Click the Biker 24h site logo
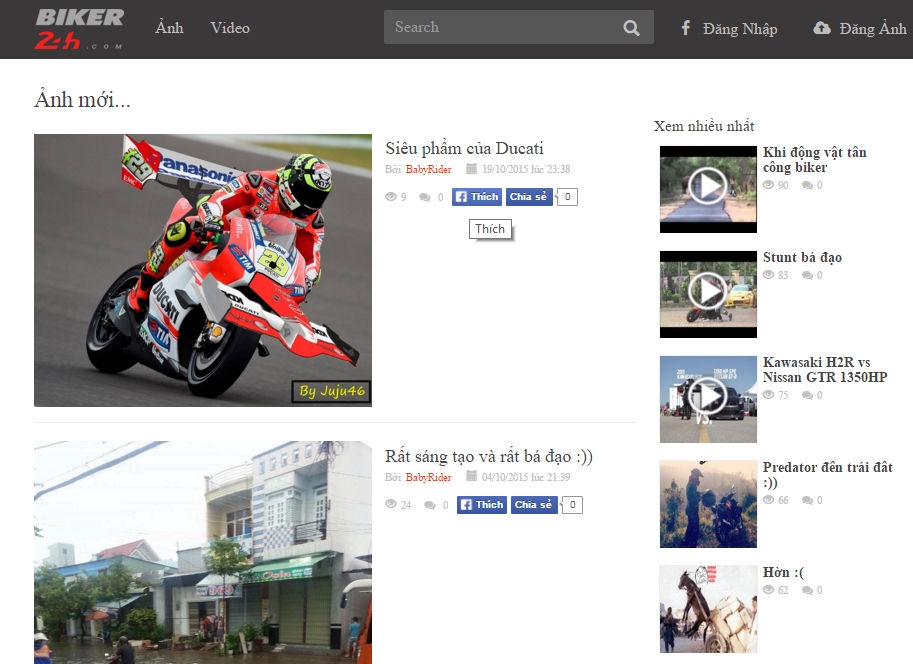This screenshot has height=664, width=913. coord(79,29)
